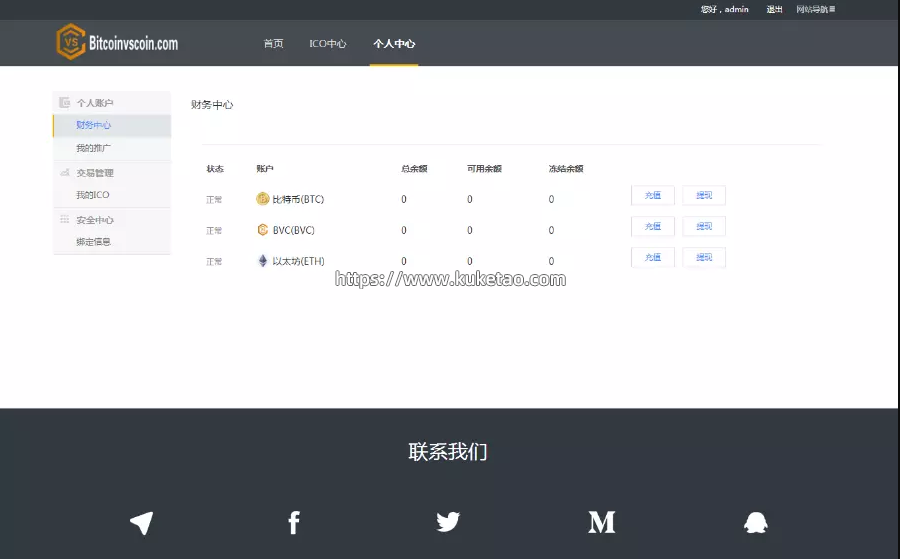
Task: Click the 交易管理 chart icon in sidebar
Action: (x=64, y=172)
